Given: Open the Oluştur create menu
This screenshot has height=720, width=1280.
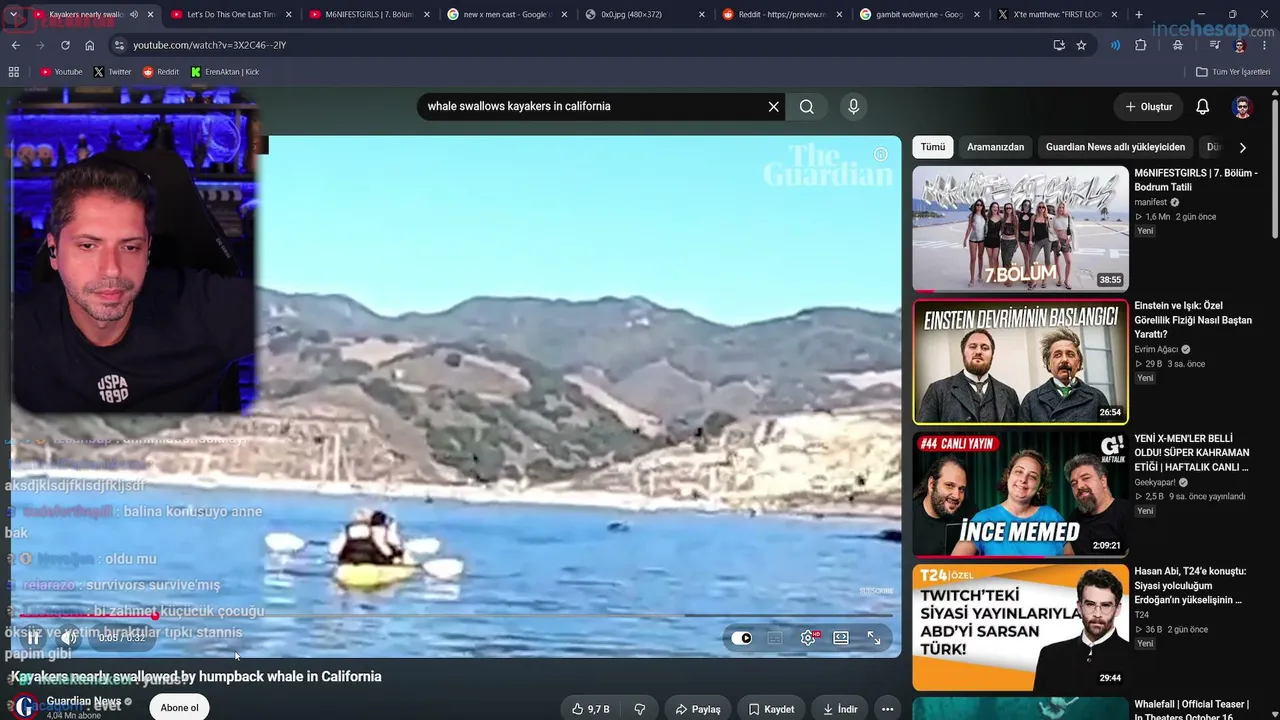Looking at the screenshot, I should [1148, 107].
